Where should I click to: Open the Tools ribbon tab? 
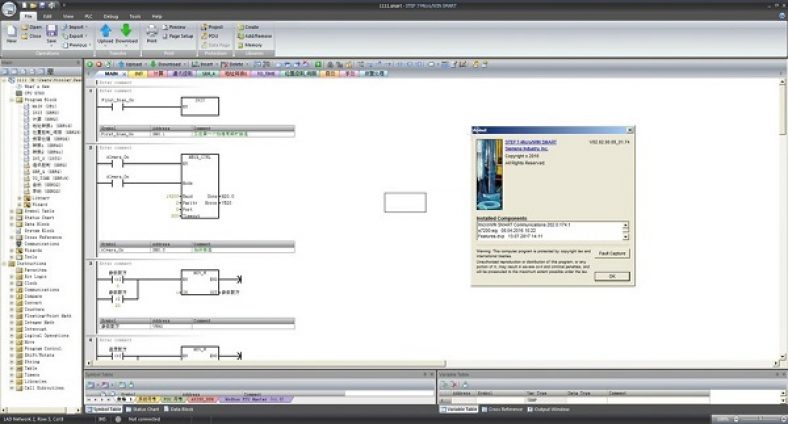(x=135, y=17)
